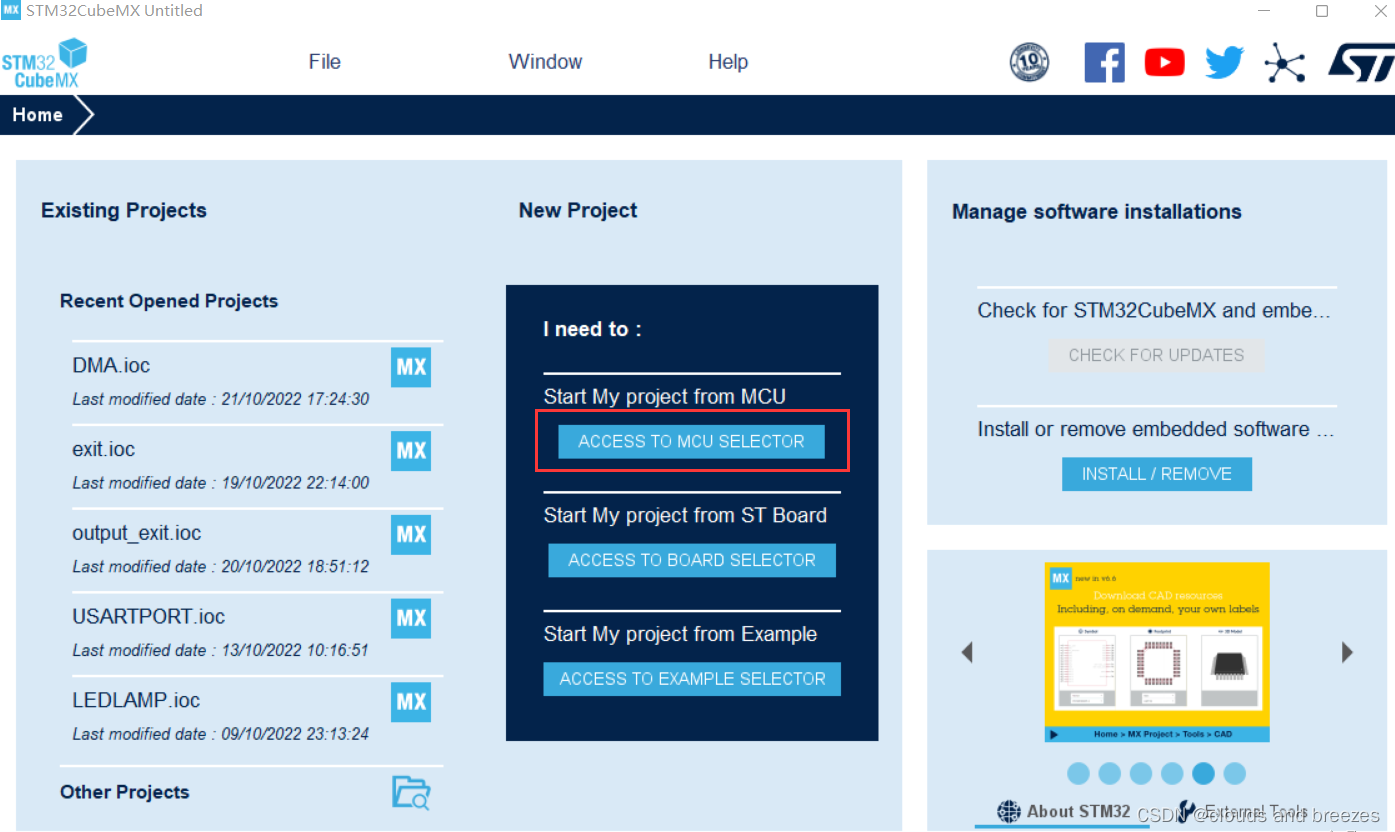
Task: Click the INSTALL / REMOVE button
Action: tap(1157, 474)
